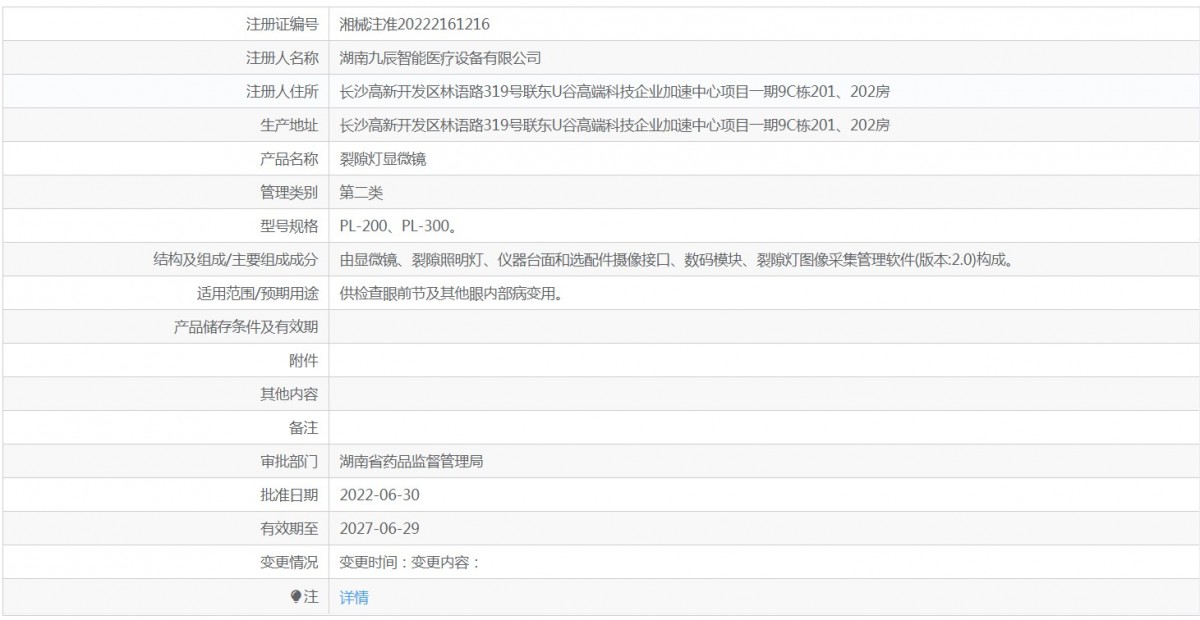Click the 第二类 management category value
Image resolution: width=1200 pixels, height=620 pixels.
tap(361, 192)
